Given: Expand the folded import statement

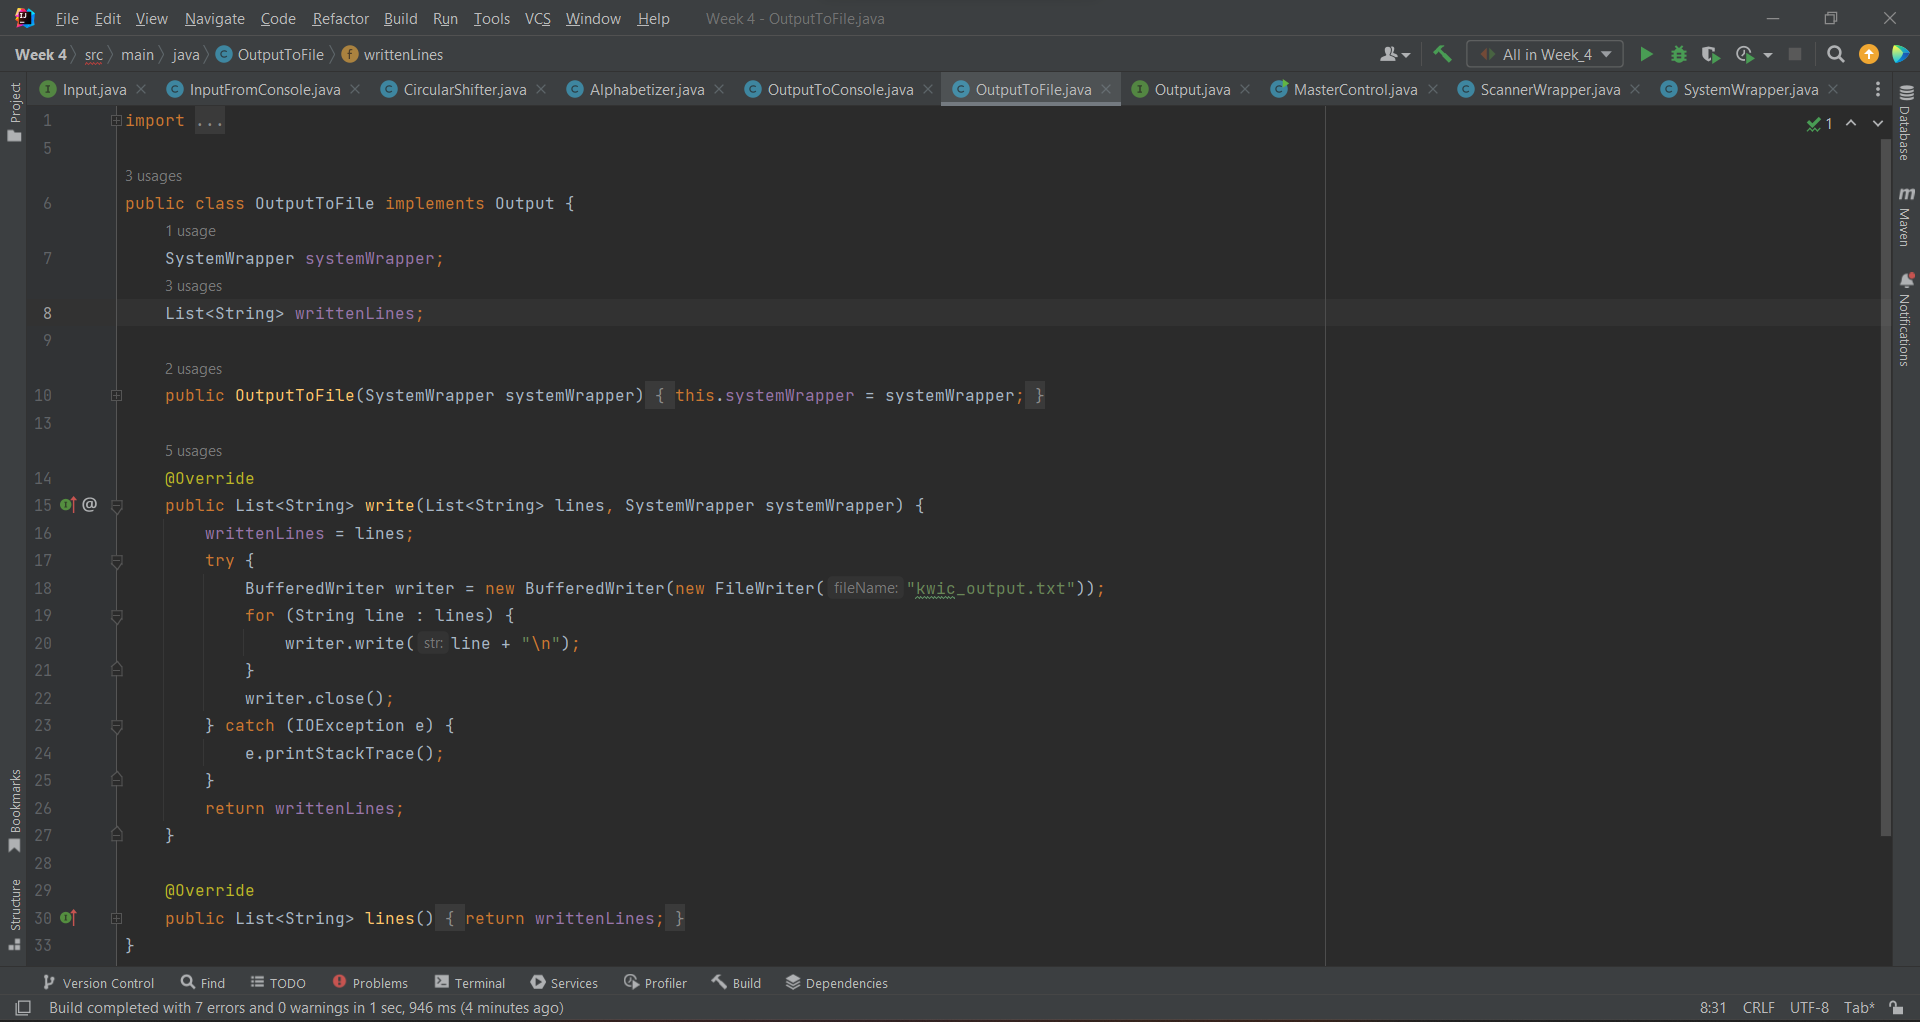Looking at the screenshot, I should 209,121.
